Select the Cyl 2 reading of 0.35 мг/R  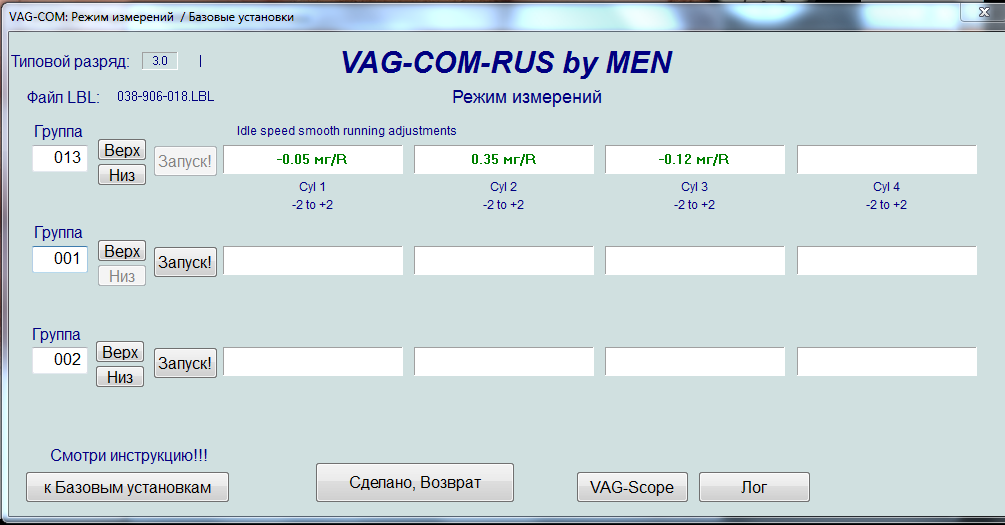[503, 159]
